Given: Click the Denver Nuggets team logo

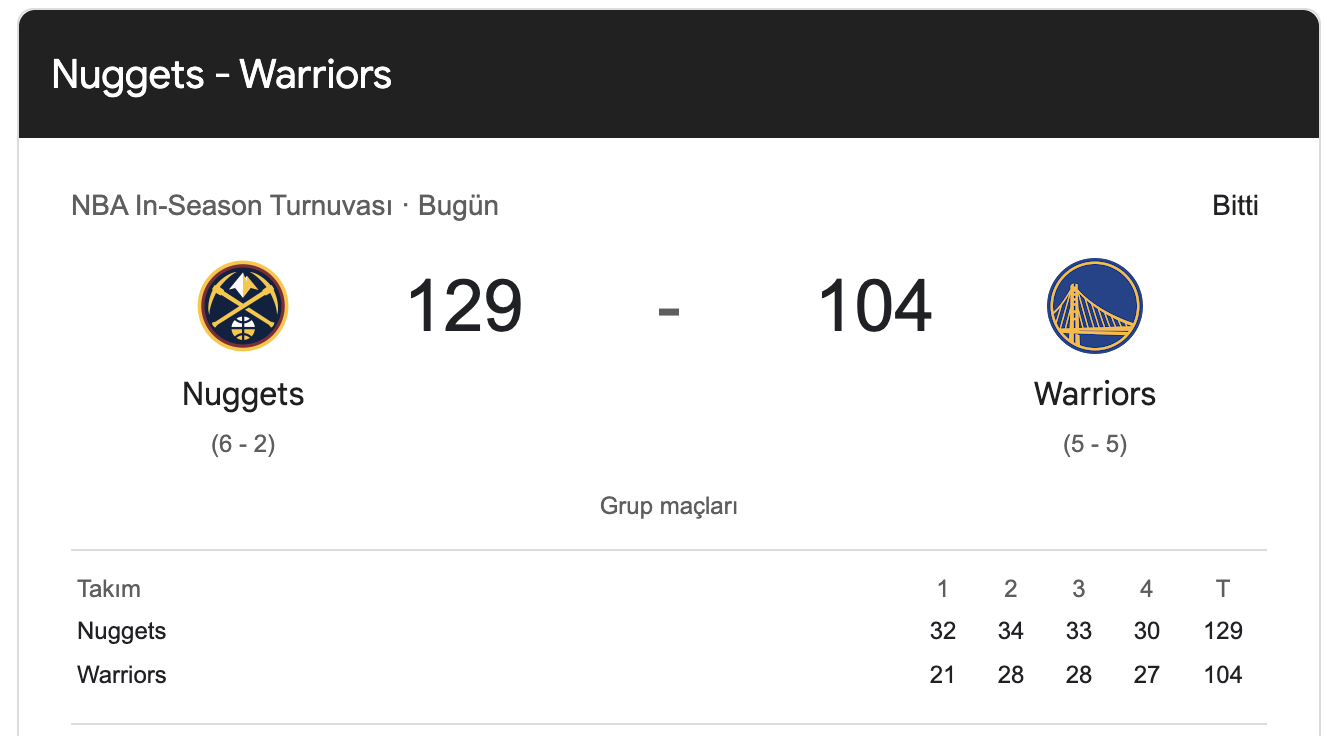Looking at the screenshot, I should (x=243, y=306).
